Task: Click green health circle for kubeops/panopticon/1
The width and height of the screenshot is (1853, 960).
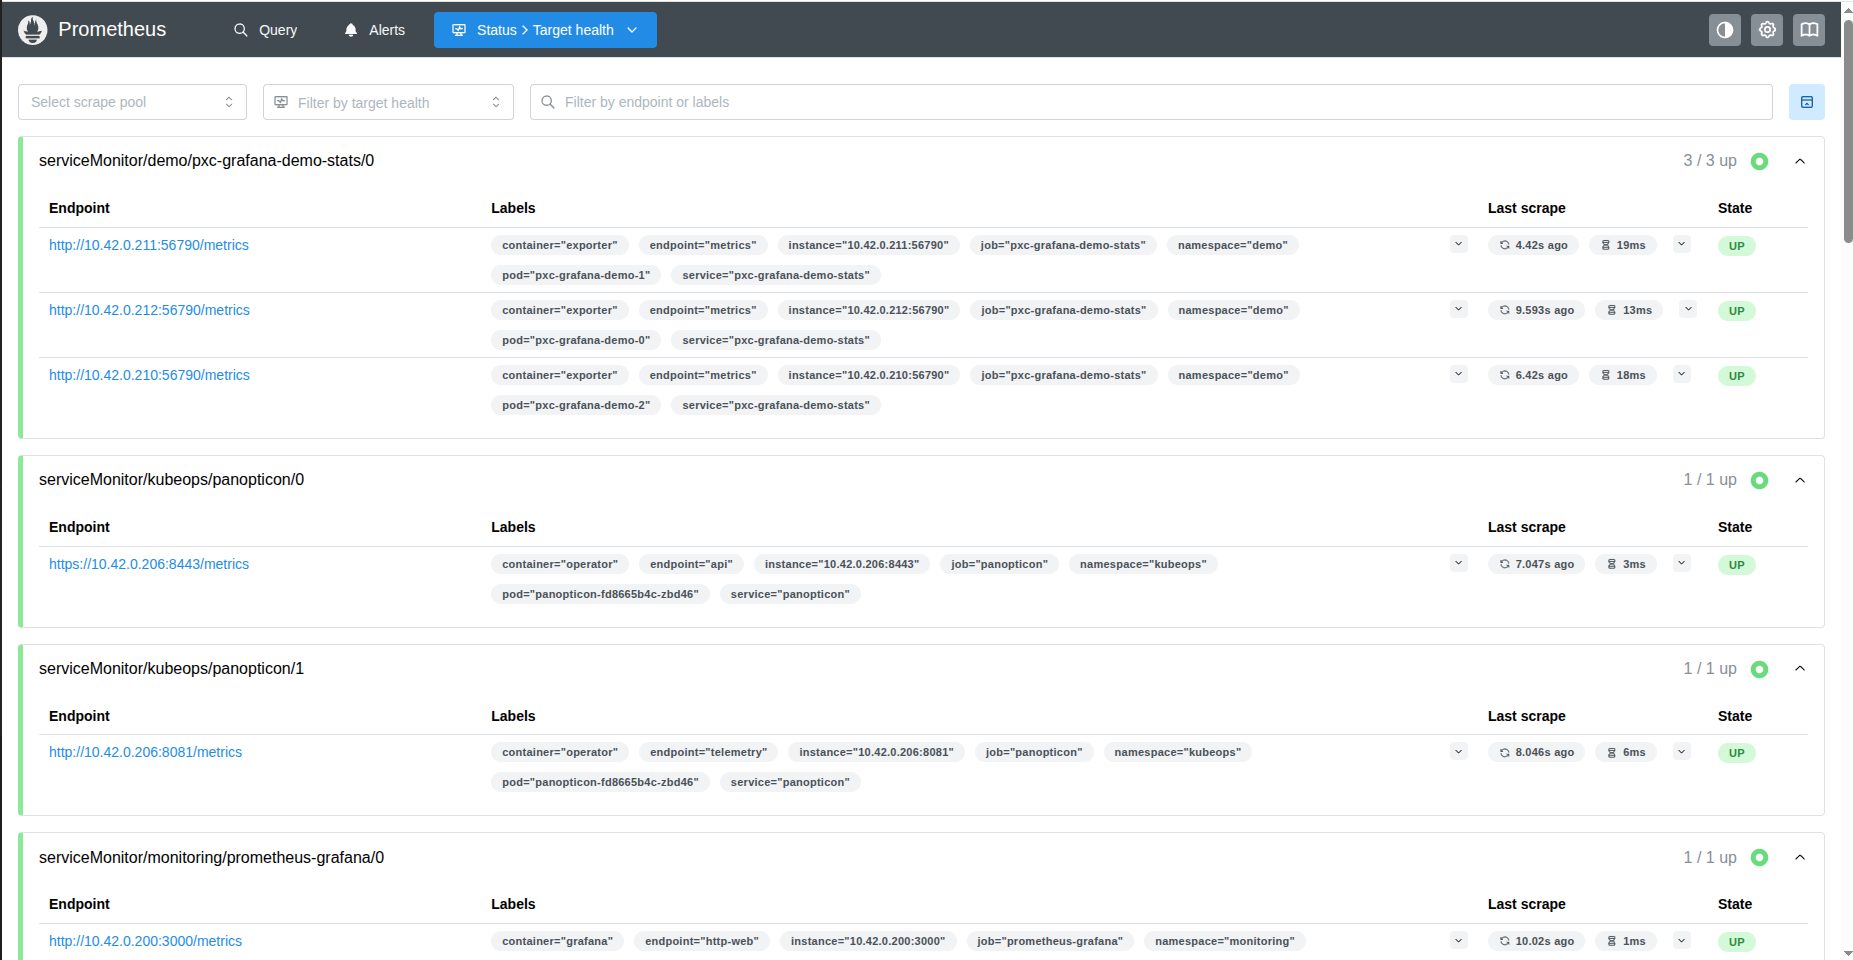Action: click(x=1760, y=669)
